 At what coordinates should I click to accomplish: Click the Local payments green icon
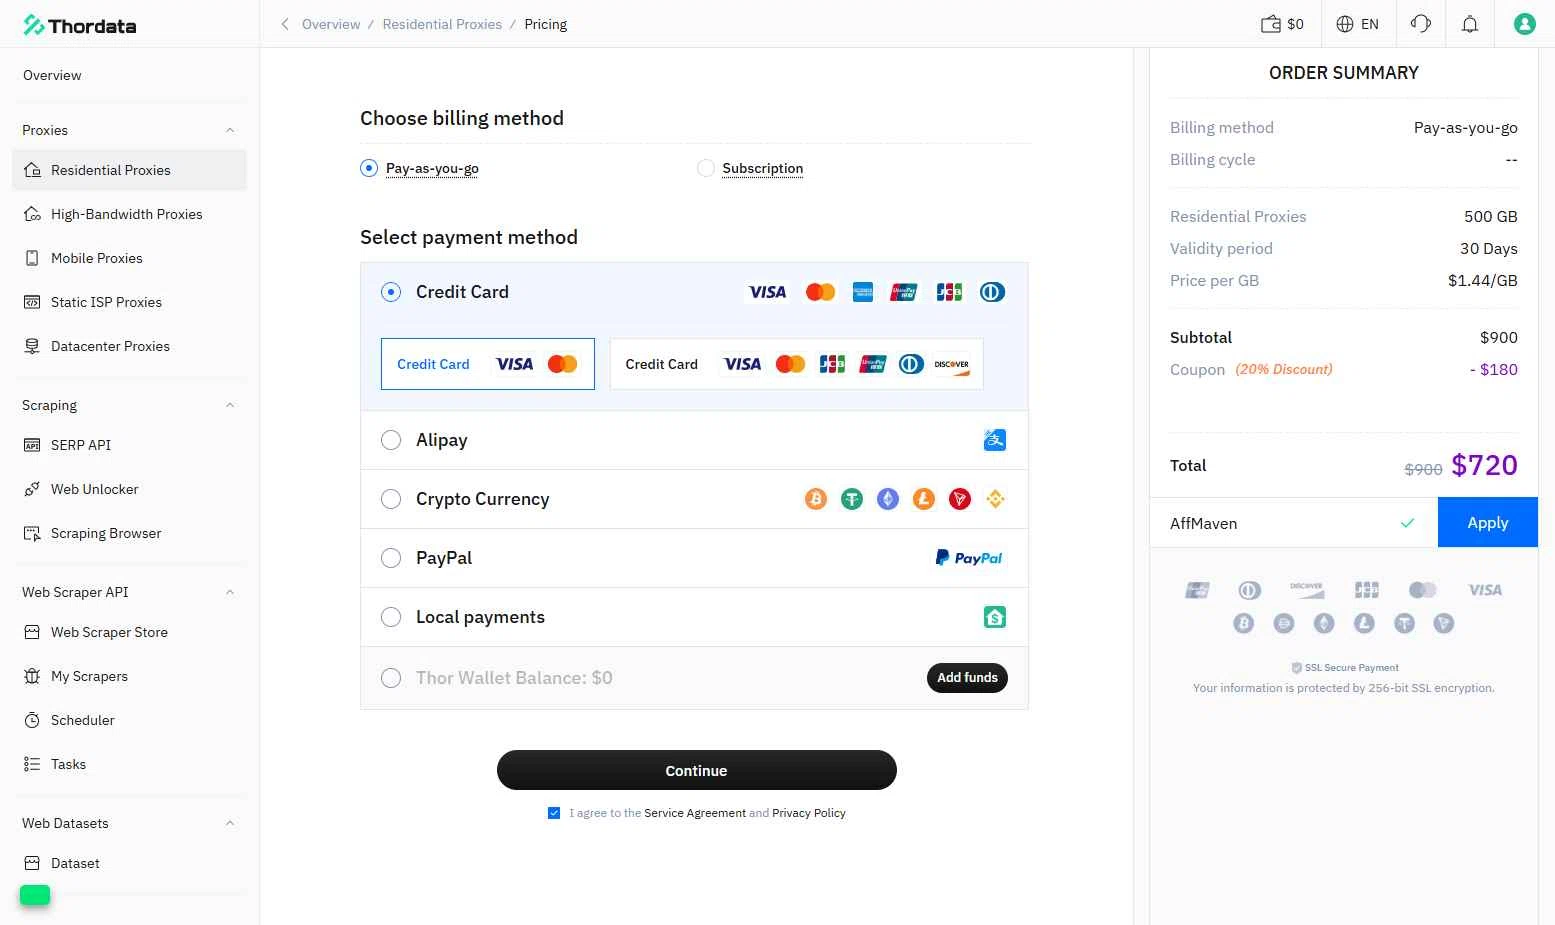(994, 617)
